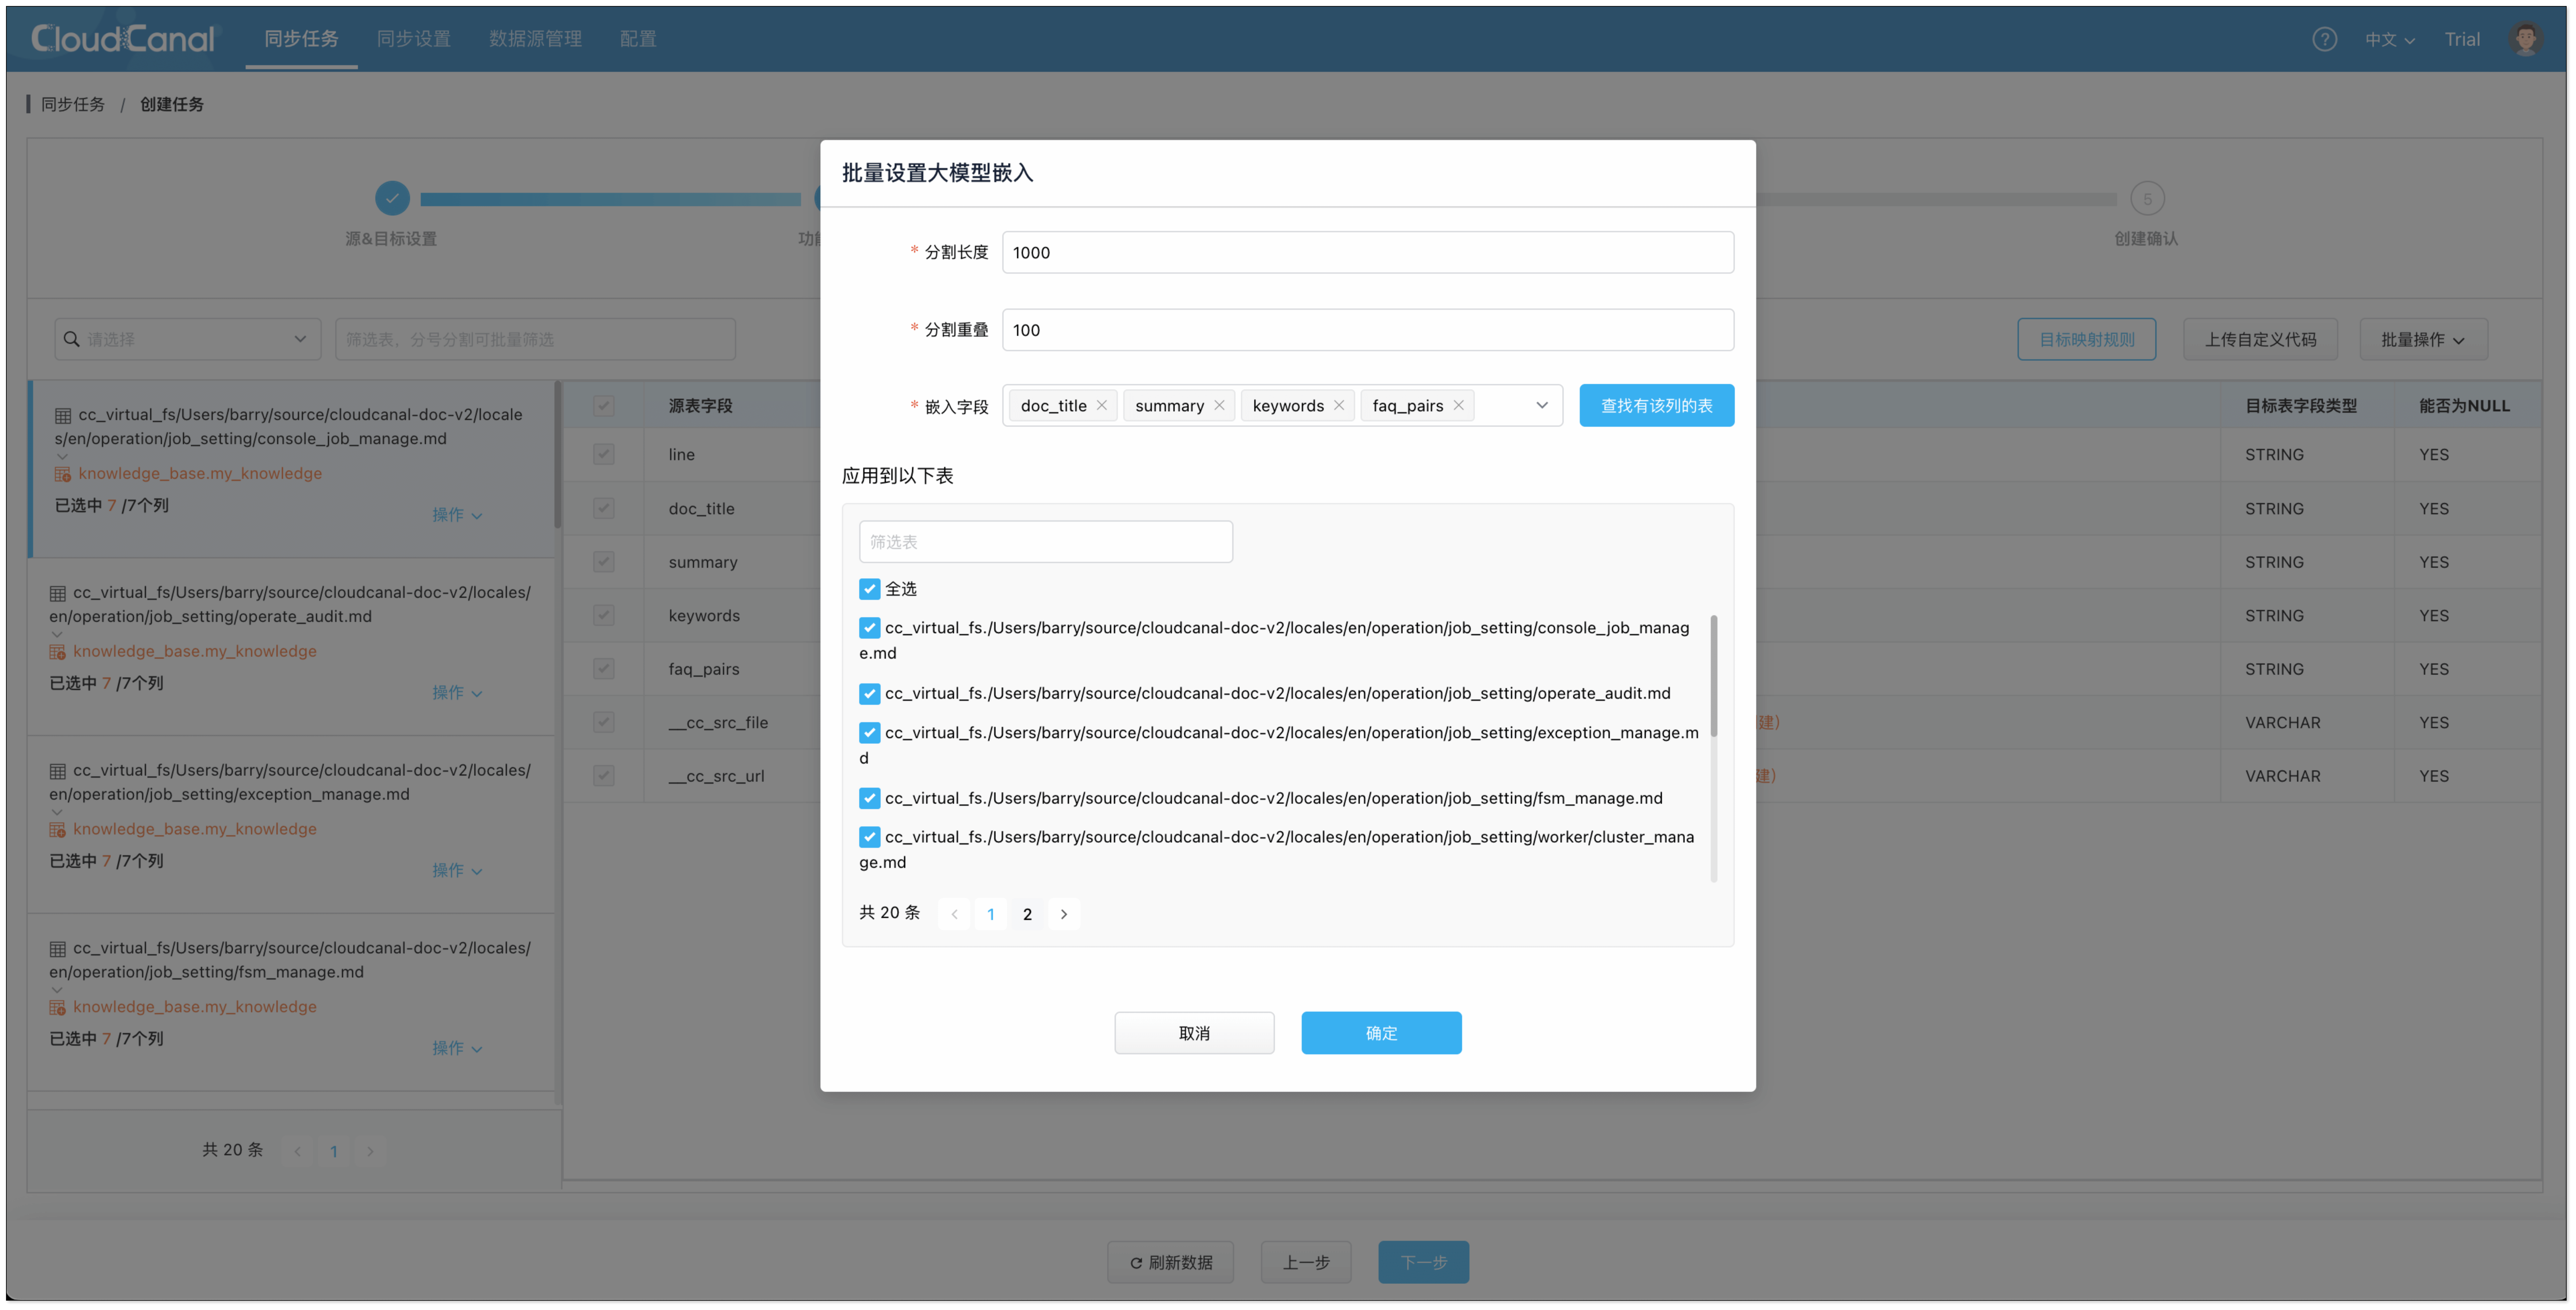Open 操作 menu for fsm_manage.md
Image resolution: width=2576 pixels, height=1310 pixels.
point(457,1048)
